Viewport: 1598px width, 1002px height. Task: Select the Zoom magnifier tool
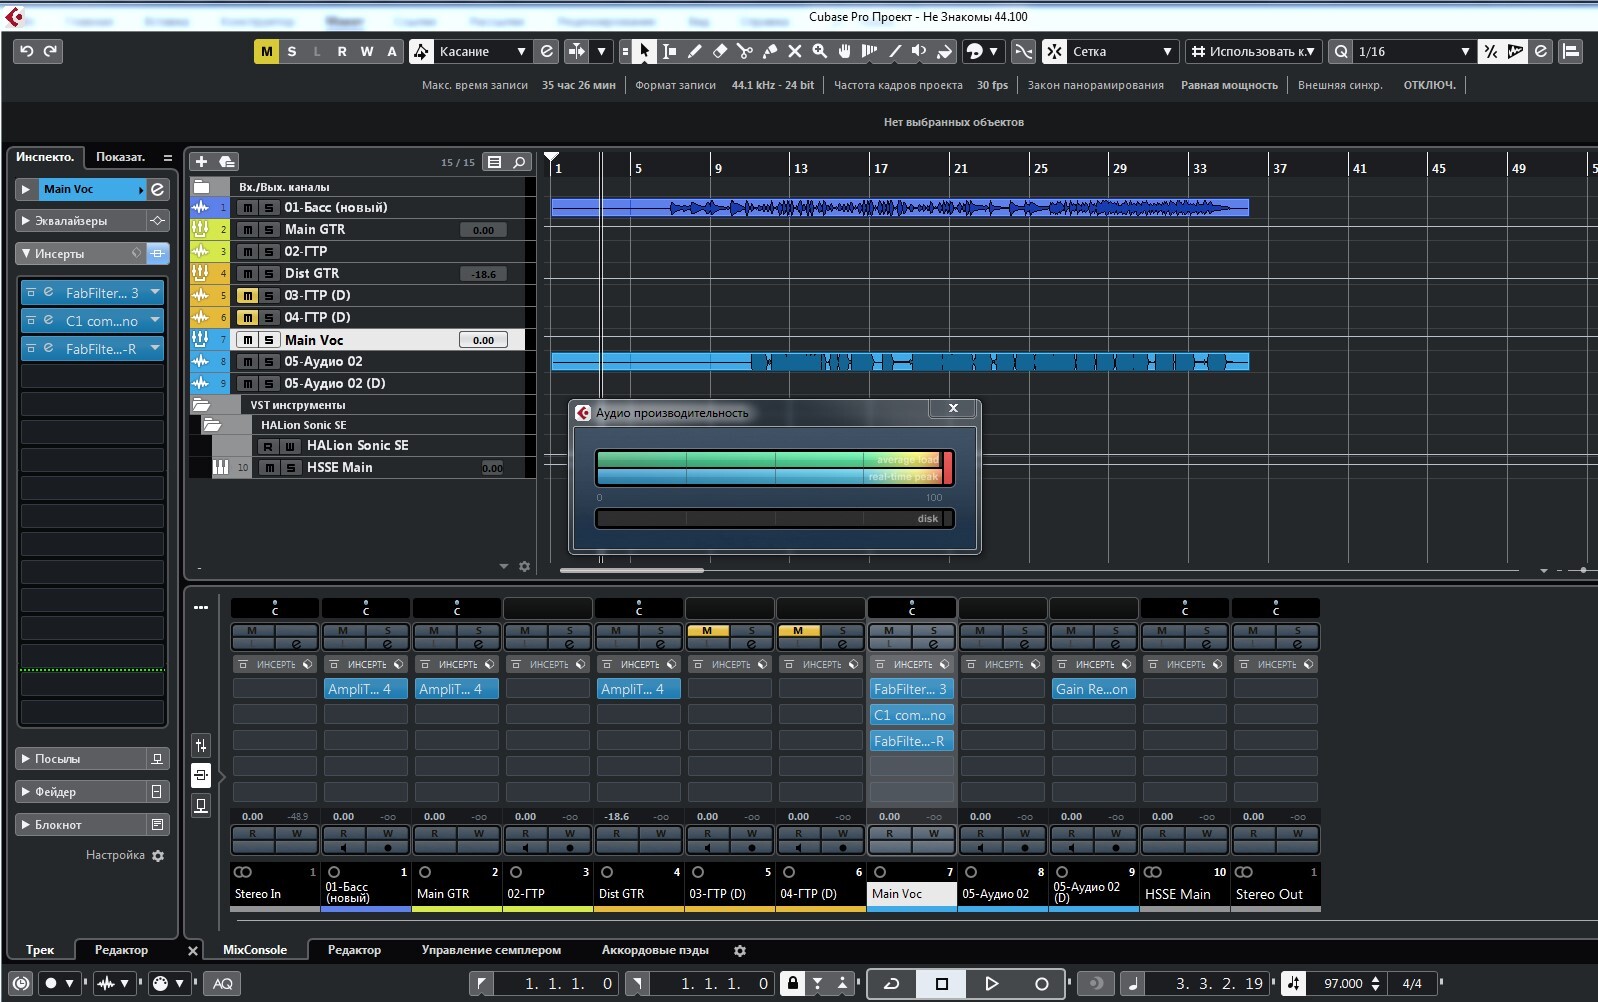tap(820, 51)
